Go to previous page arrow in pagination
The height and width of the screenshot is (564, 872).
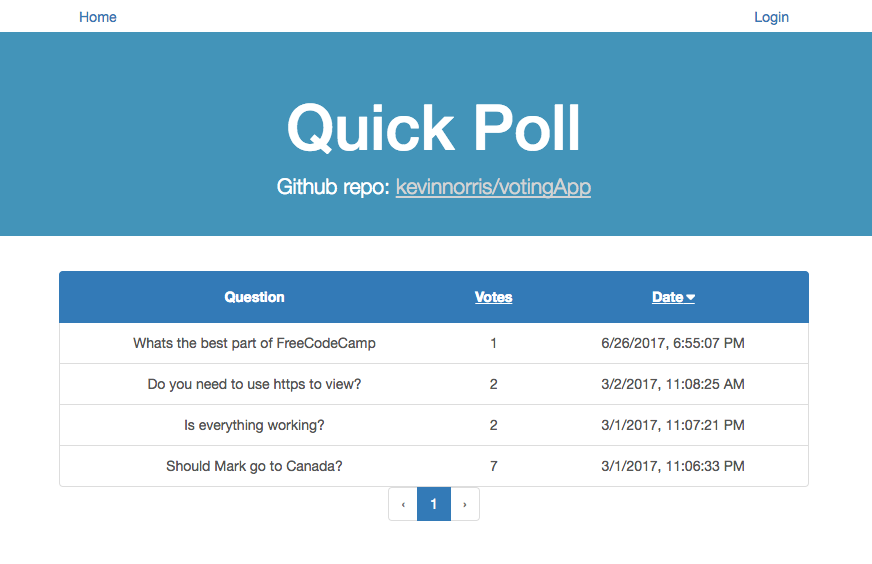pos(403,504)
